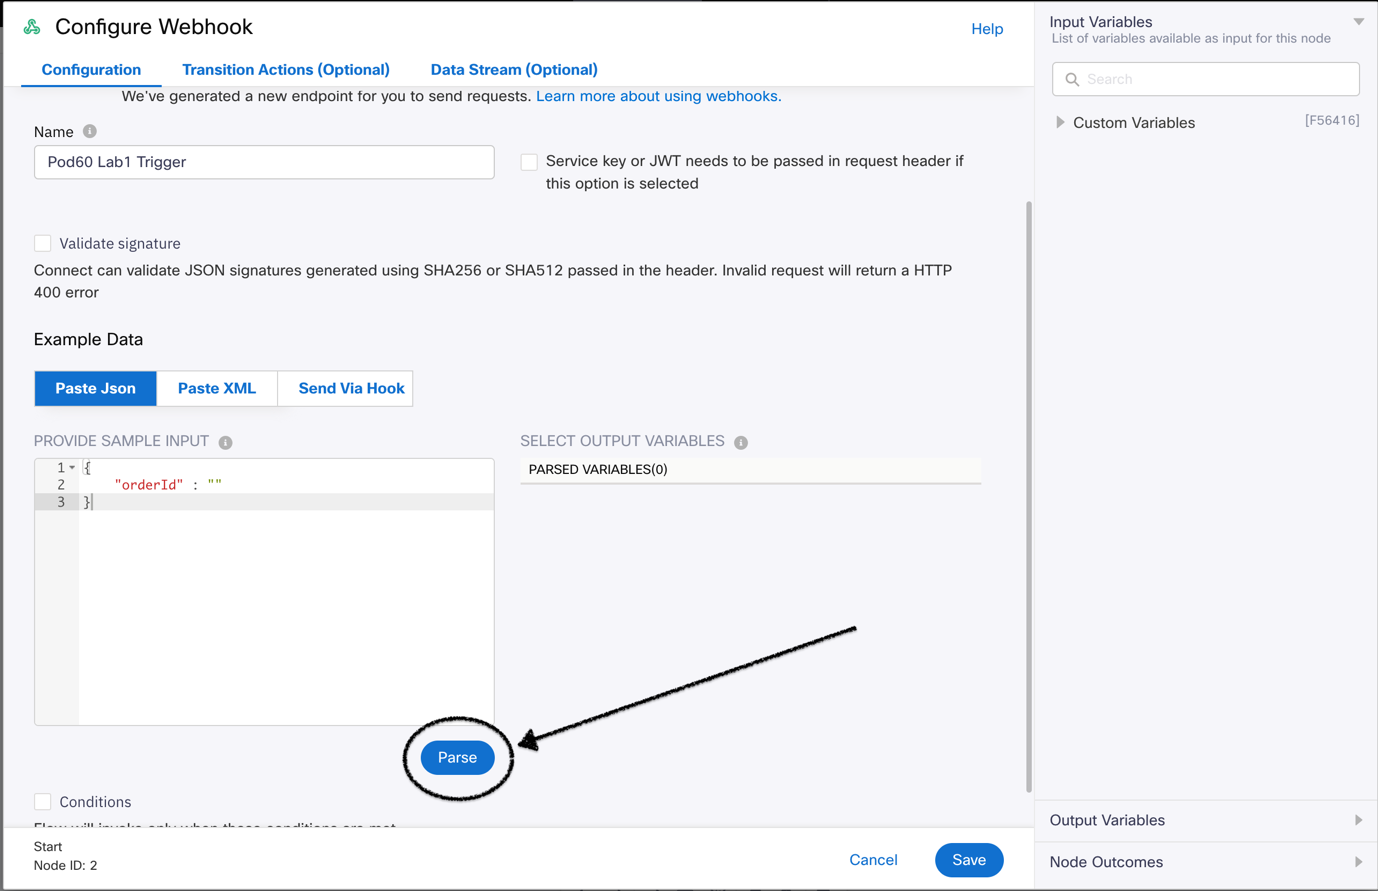Image resolution: width=1378 pixels, height=891 pixels.
Task: Click info icon next to Provide Sample Input
Action: (226, 442)
